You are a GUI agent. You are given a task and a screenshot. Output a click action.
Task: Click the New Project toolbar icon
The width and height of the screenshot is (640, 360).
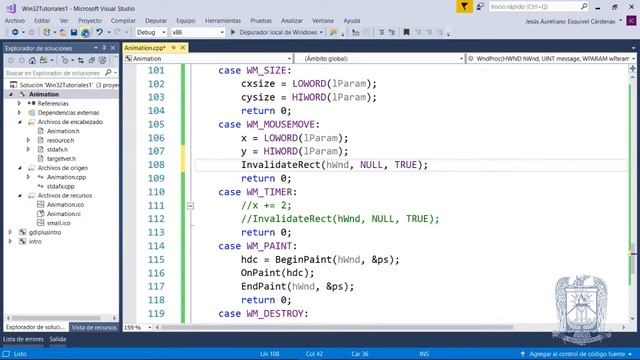(47, 32)
